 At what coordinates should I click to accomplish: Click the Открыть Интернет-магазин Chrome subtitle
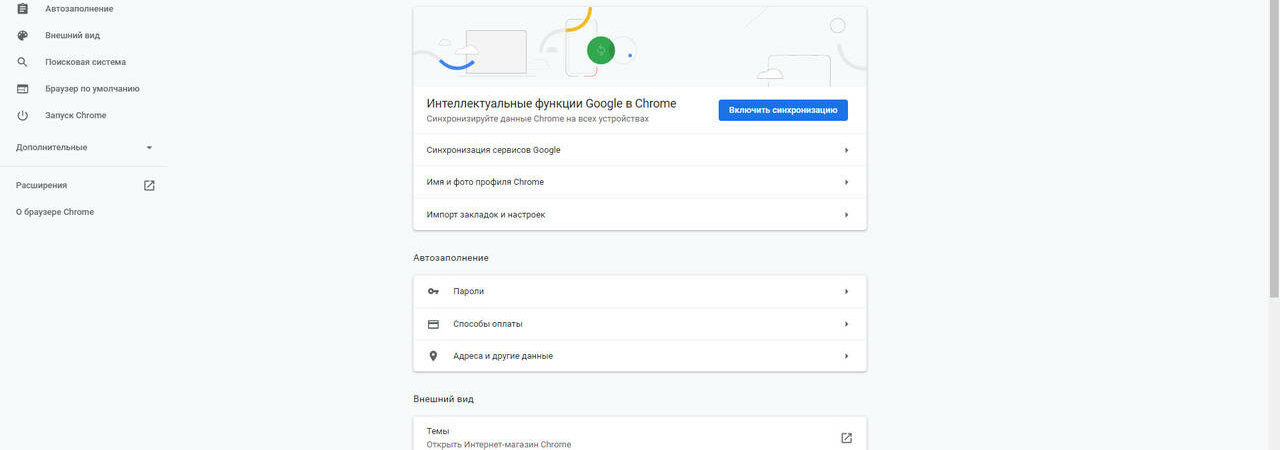point(499,444)
